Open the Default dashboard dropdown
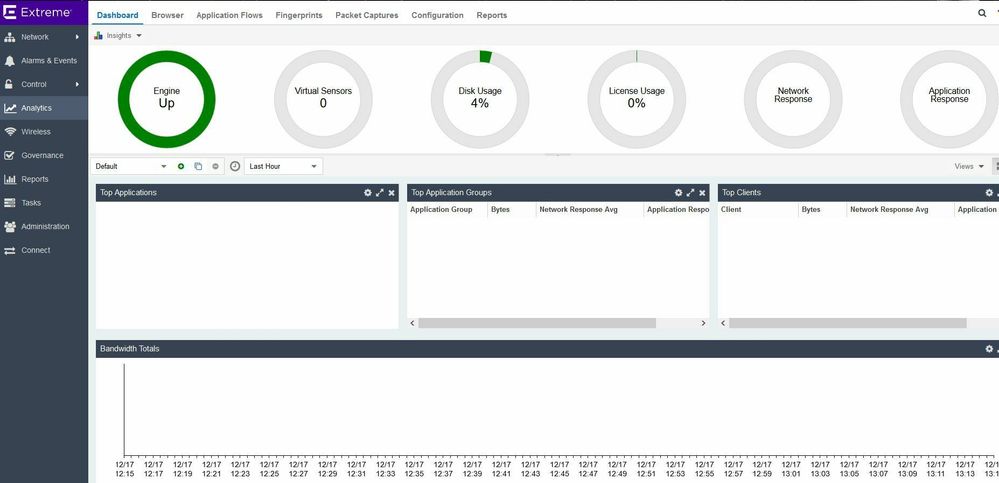 tap(131, 166)
